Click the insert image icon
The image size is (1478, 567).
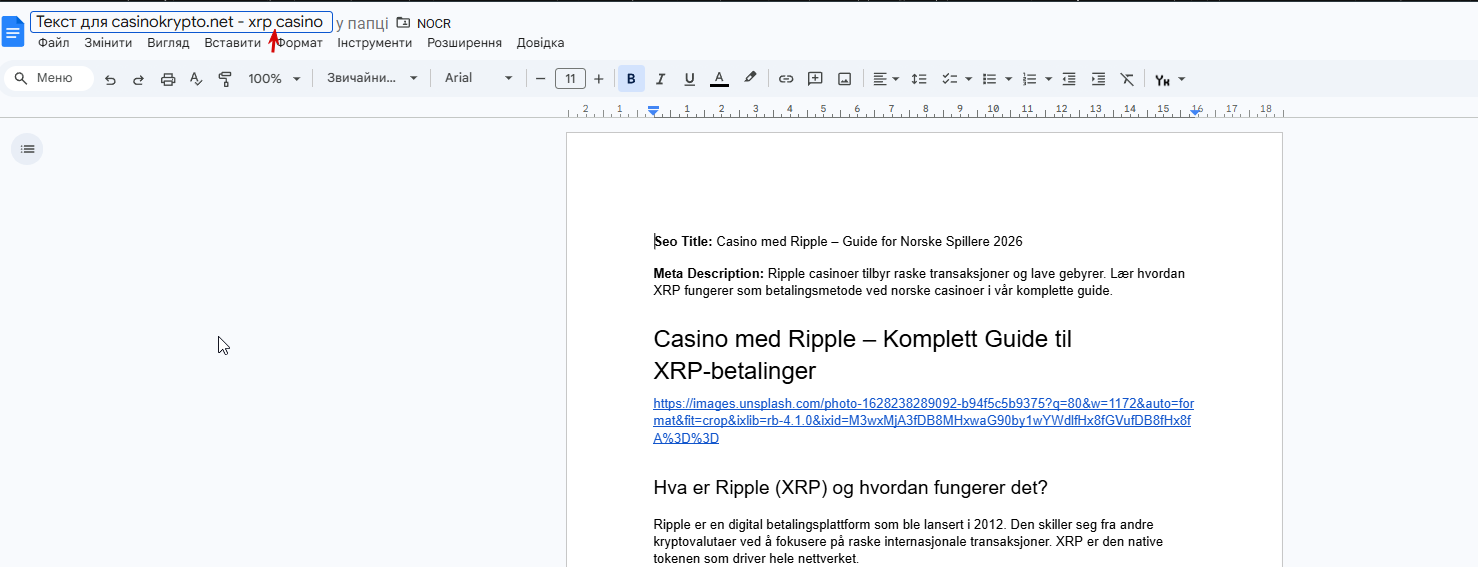click(844, 79)
